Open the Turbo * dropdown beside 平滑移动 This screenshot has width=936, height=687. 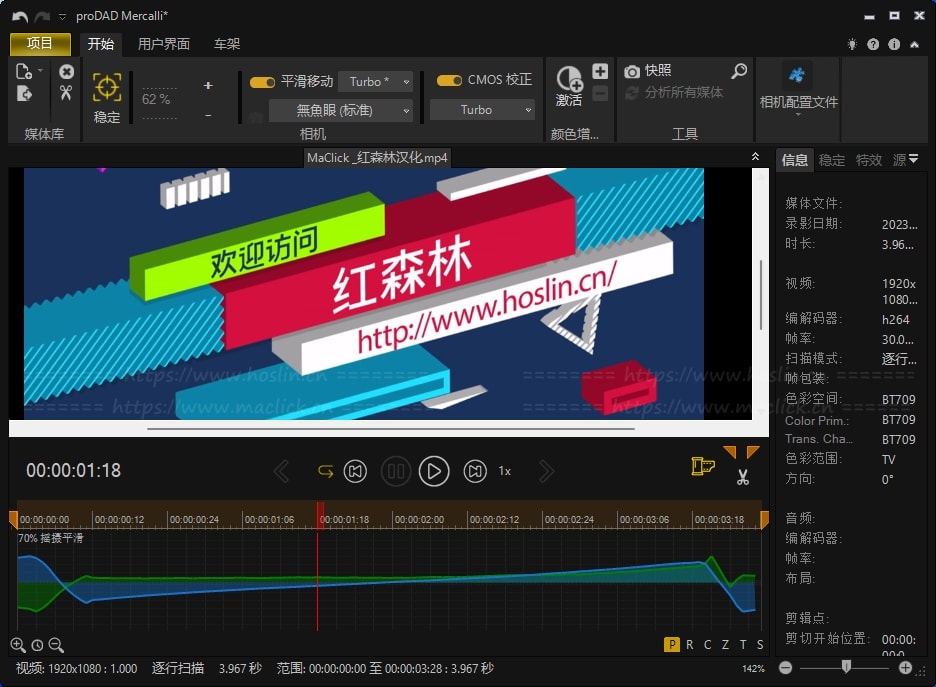pyautogui.click(x=375, y=81)
